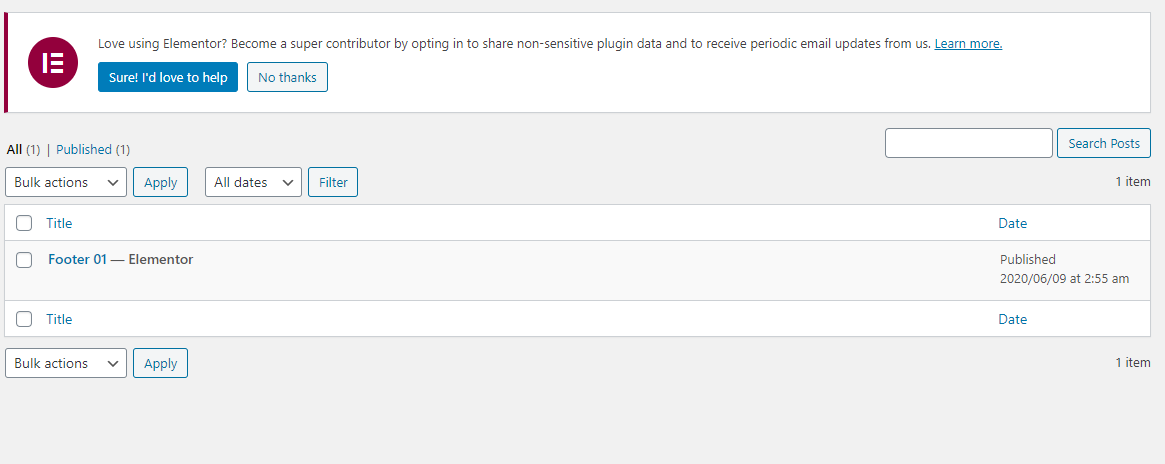
Task: Select the Footer 01 row checkbox
Action: 24,260
